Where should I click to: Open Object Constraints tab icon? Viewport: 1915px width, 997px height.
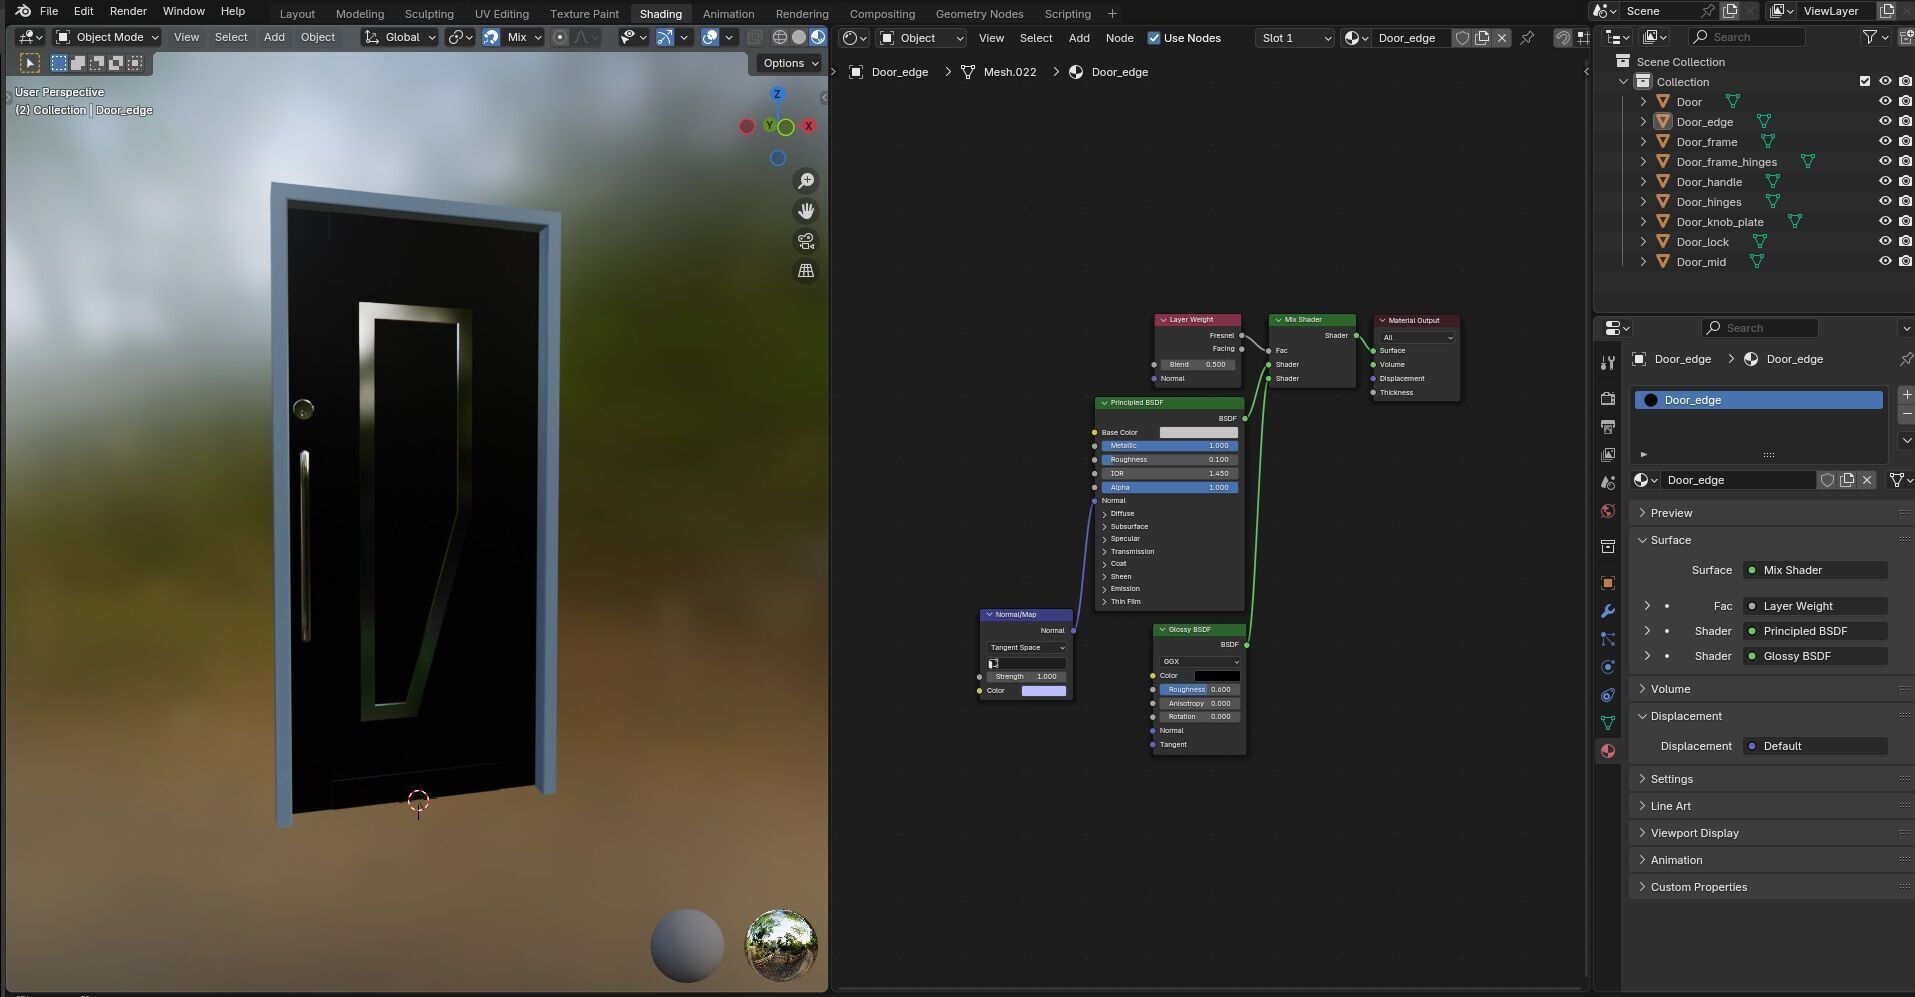click(1608, 695)
